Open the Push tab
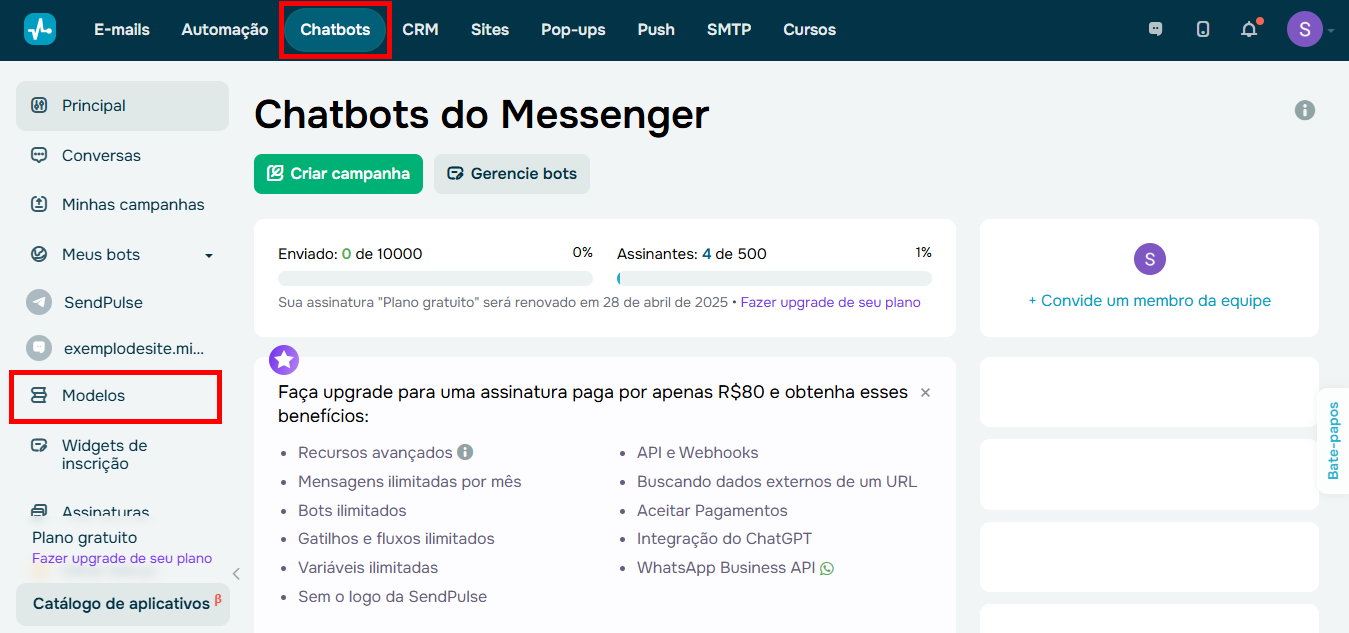Image resolution: width=1349 pixels, height=633 pixels. pos(656,30)
